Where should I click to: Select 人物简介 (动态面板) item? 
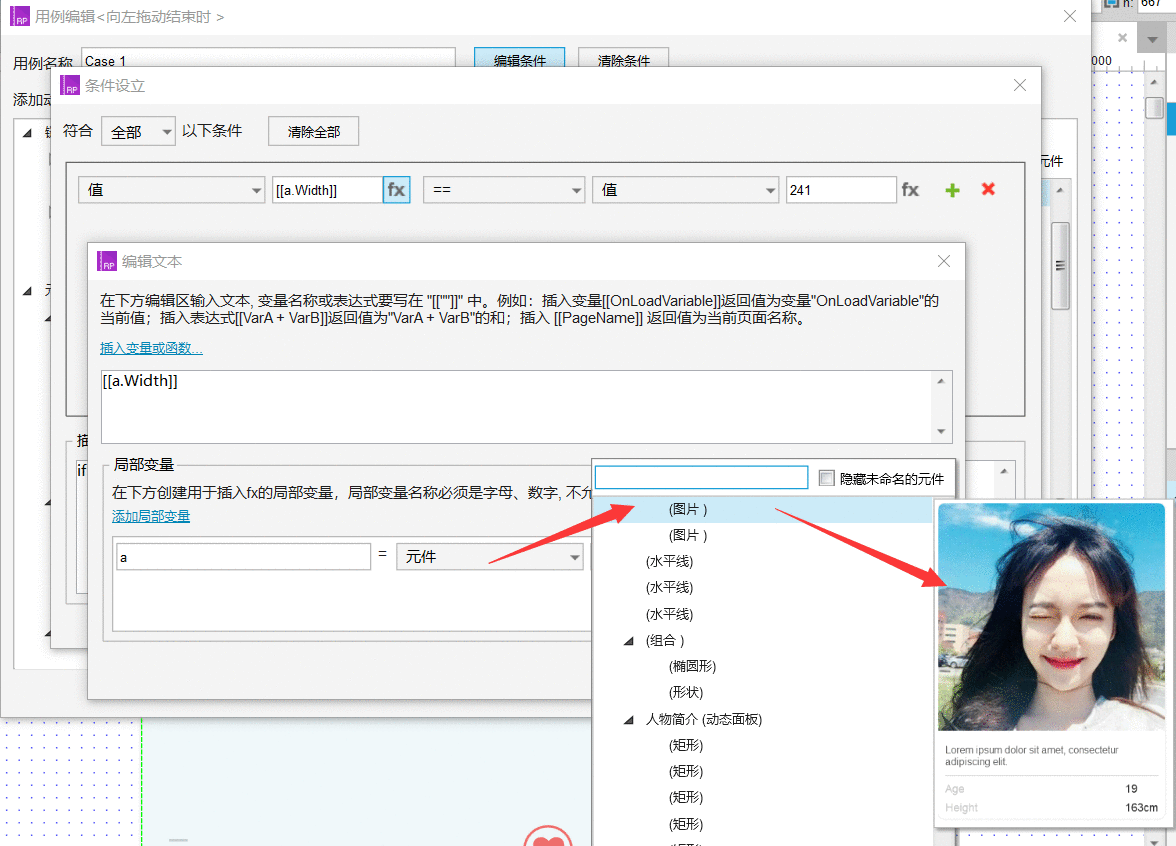tap(704, 719)
